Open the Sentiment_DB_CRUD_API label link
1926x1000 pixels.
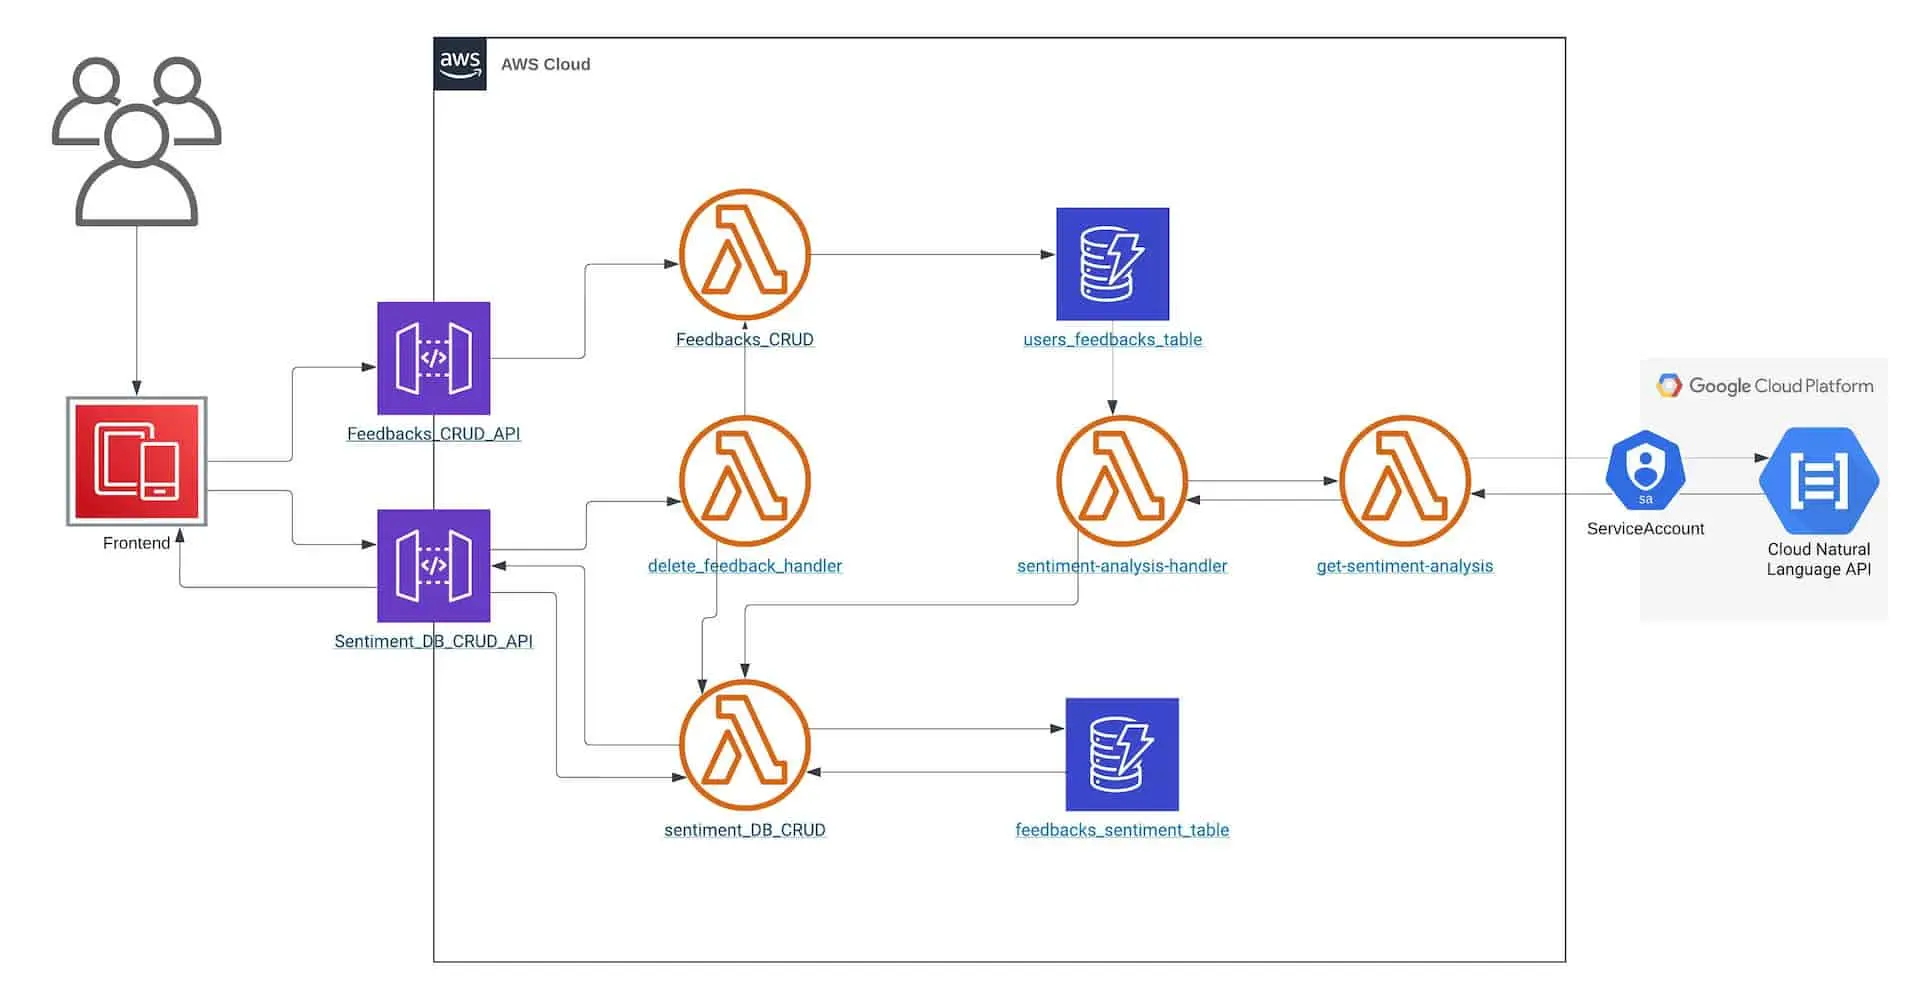433,641
